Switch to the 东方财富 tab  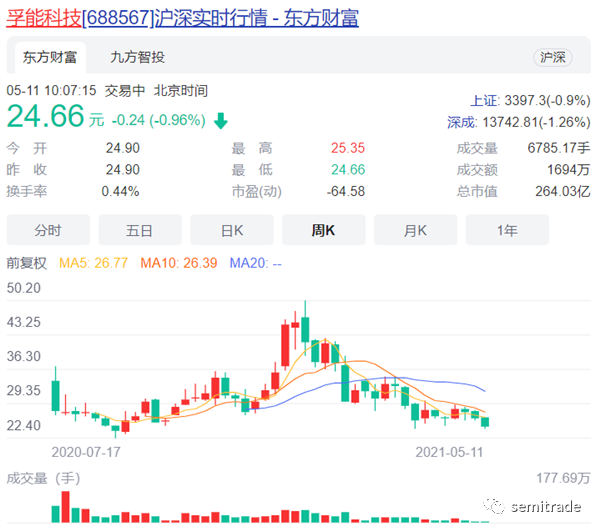50,57
